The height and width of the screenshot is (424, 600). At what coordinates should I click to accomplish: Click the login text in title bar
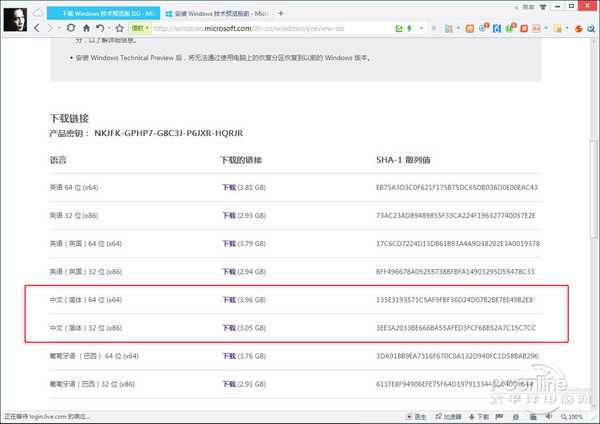[528, 7]
